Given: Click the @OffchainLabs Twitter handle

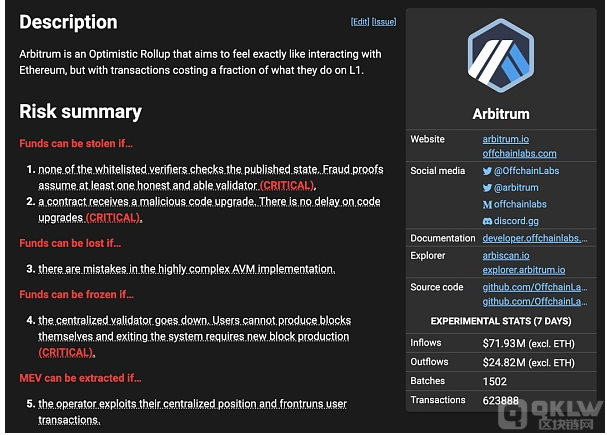Looking at the screenshot, I should point(526,171).
